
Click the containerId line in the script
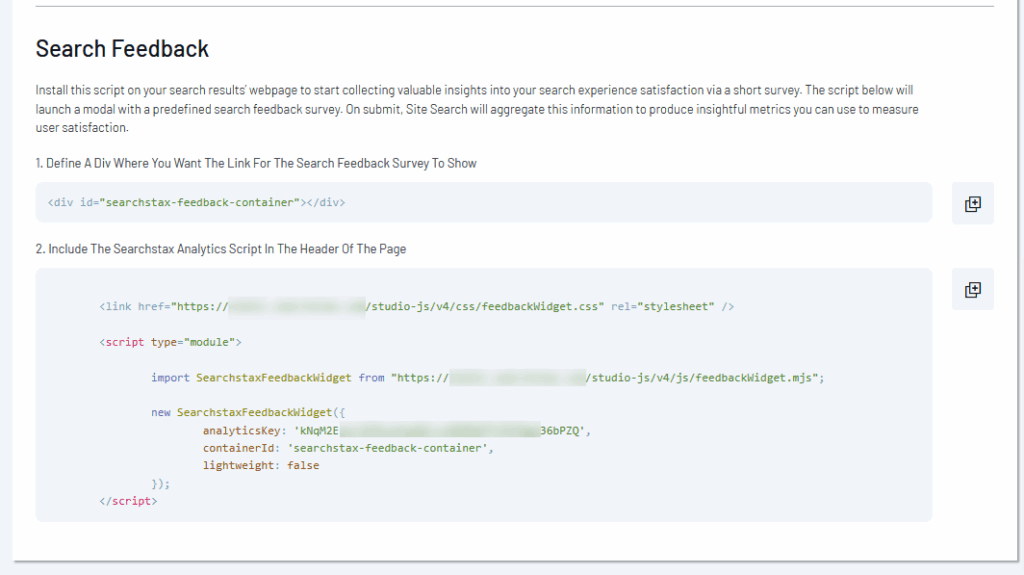[x=348, y=448]
